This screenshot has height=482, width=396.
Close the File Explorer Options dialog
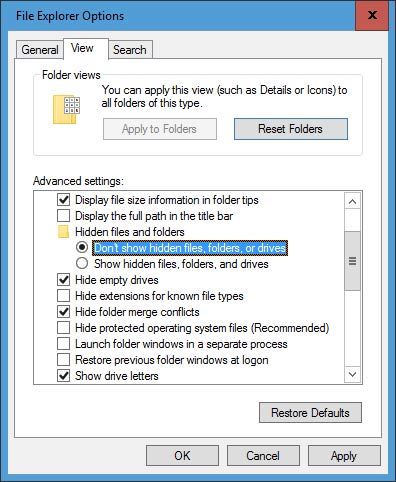(x=372, y=15)
